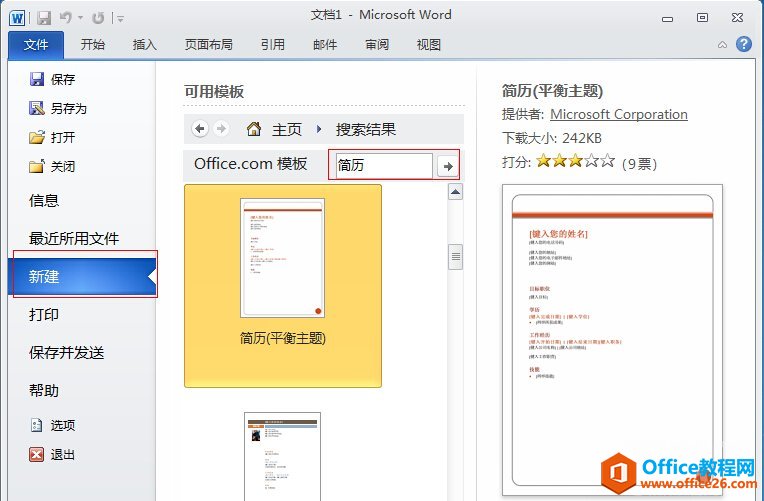Click the search arrow button next to 简历

(x=447, y=167)
